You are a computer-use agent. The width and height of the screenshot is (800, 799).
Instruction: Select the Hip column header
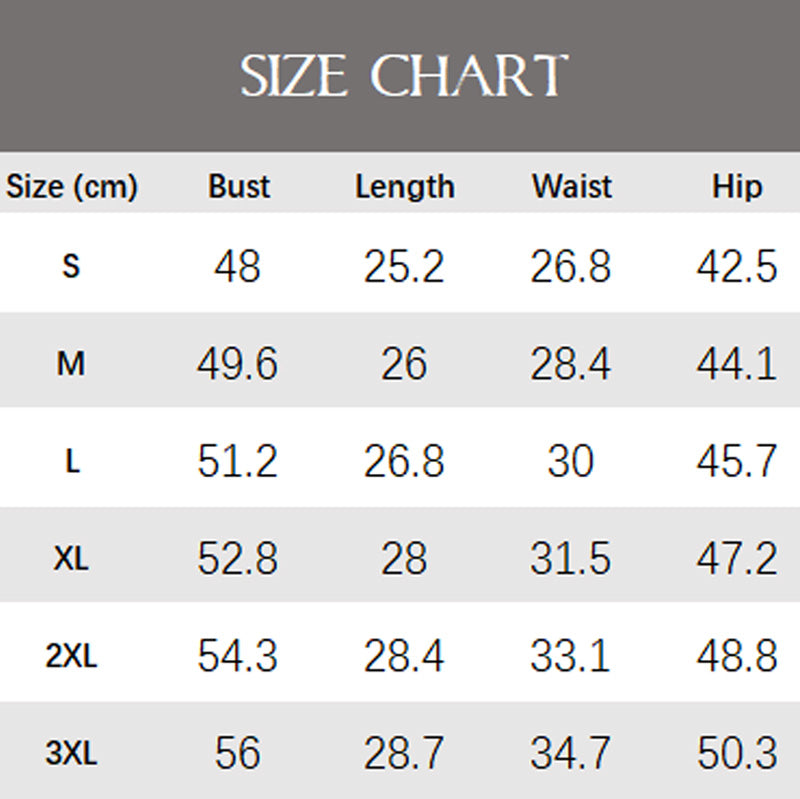click(x=737, y=186)
